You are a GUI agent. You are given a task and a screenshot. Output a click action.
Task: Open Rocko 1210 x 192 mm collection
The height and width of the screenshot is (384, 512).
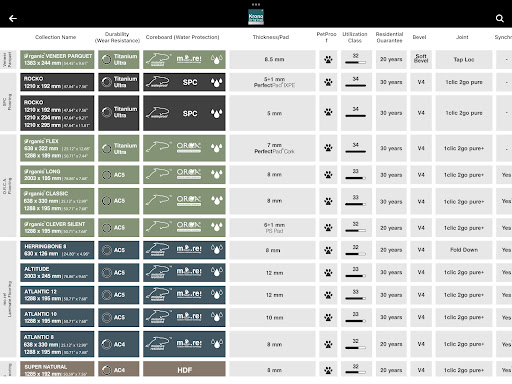click(x=57, y=82)
